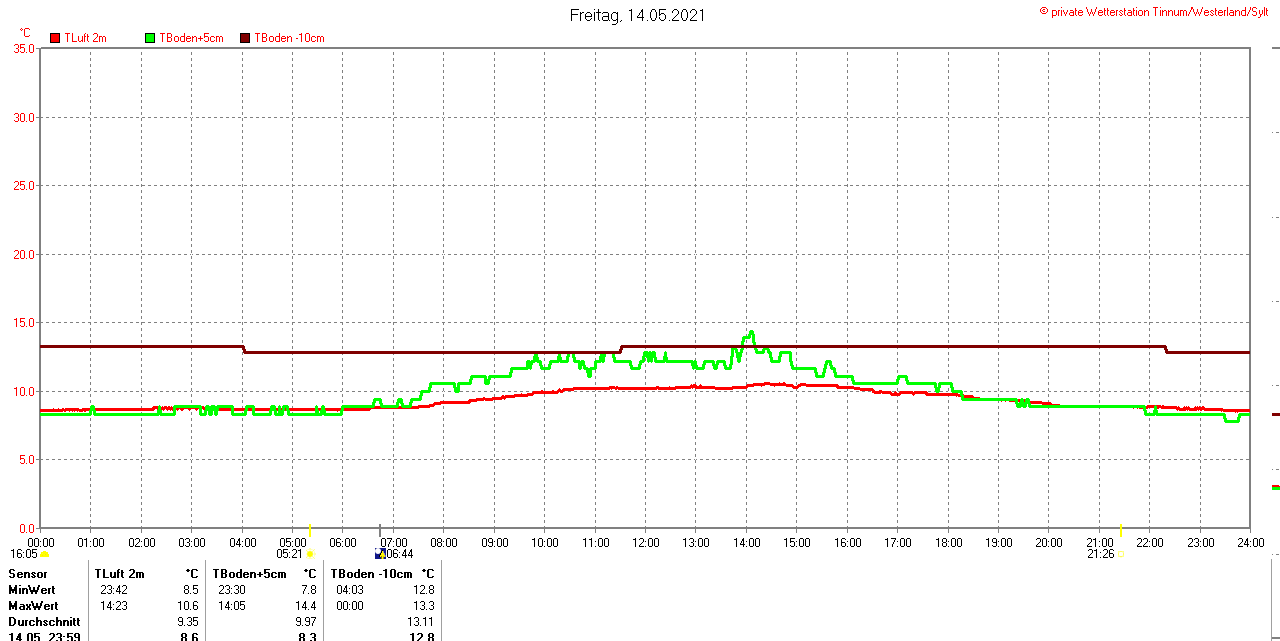Click the green TBoden+5cm legend square
This screenshot has height=641, width=1280.
click(x=151, y=38)
